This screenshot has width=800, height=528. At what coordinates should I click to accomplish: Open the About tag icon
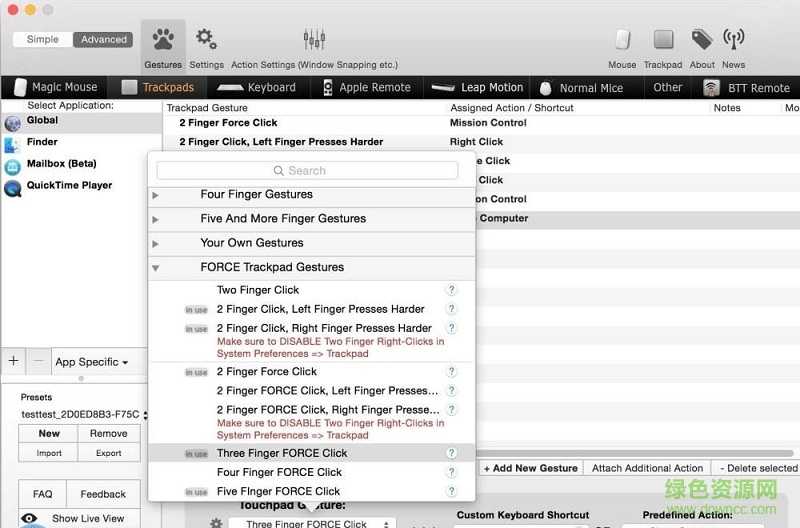pyautogui.click(x=702, y=39)
